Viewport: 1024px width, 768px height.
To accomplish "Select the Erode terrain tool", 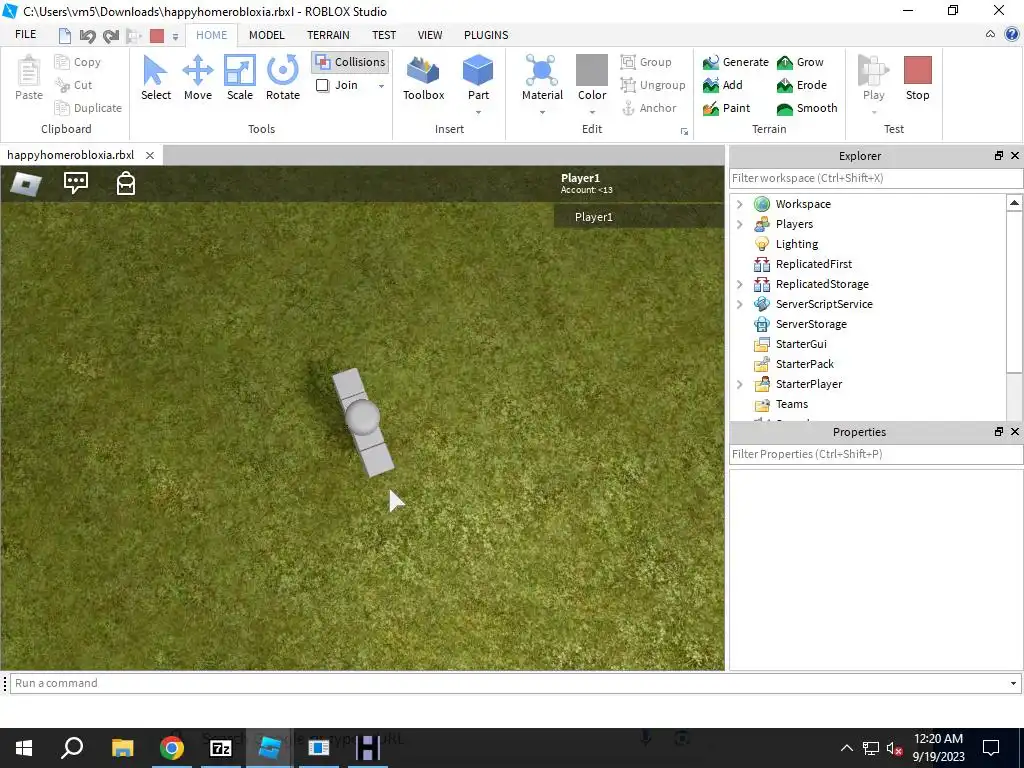I will tap(802, 85).
